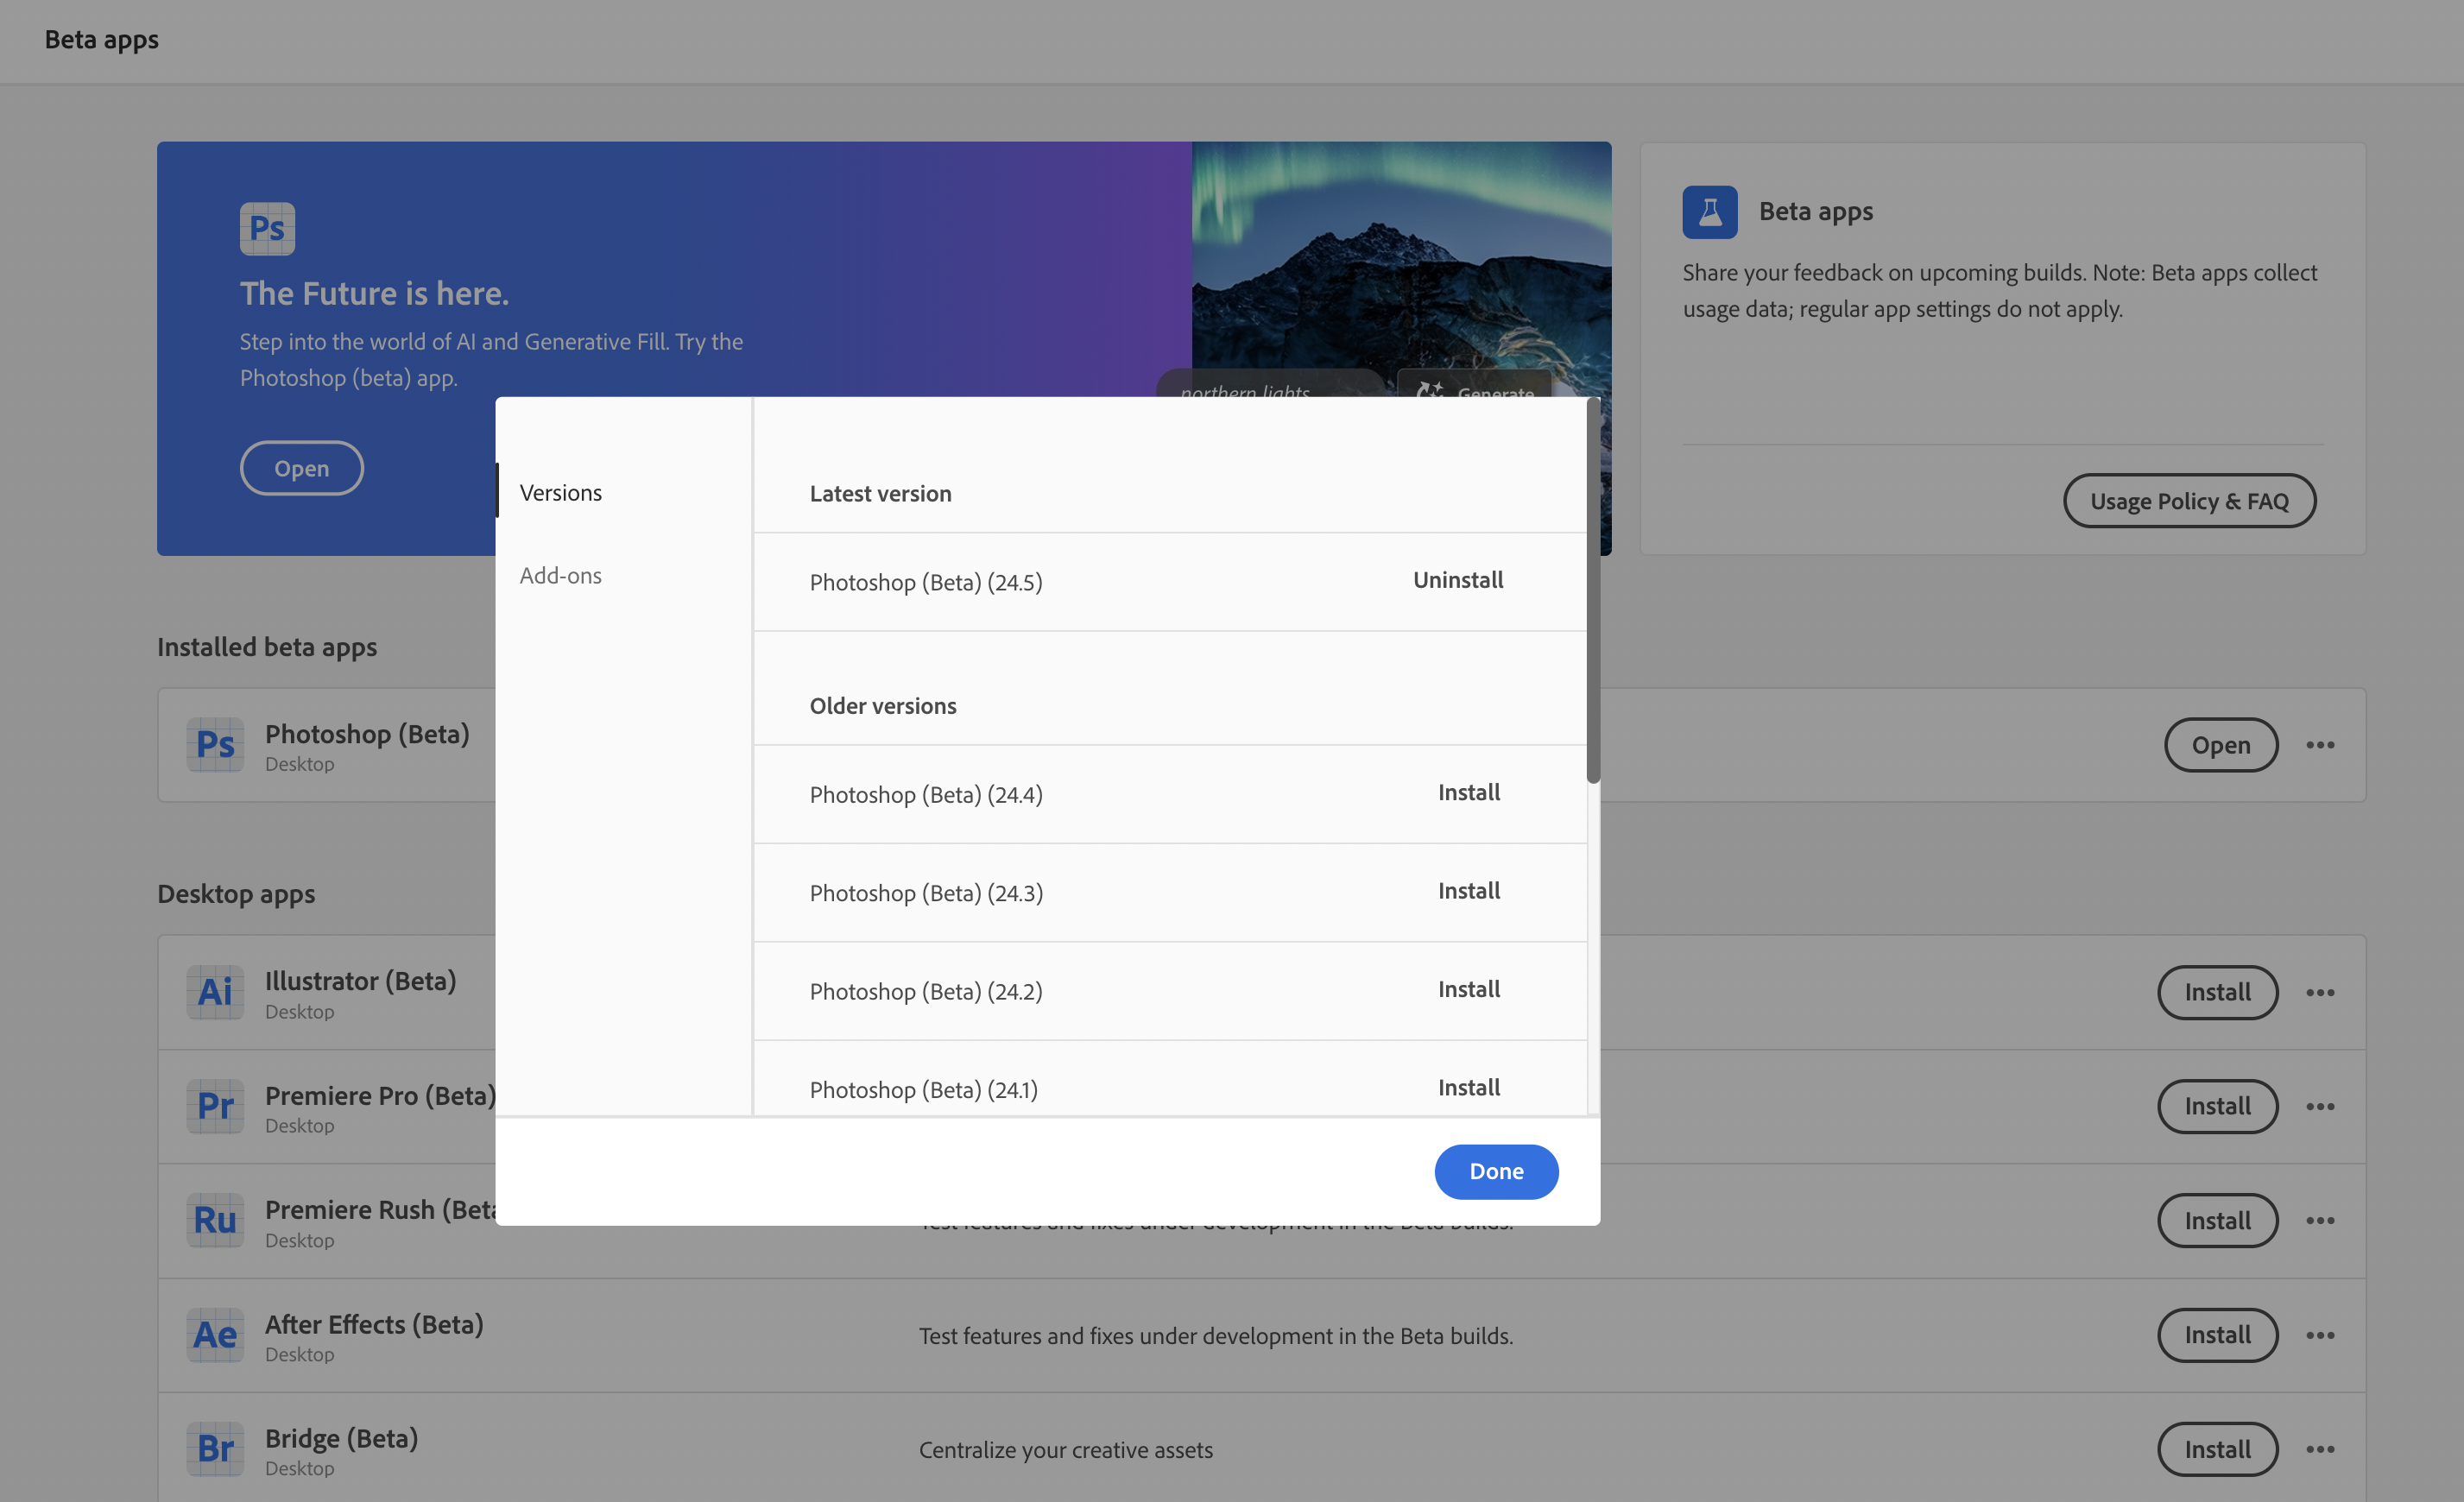The width and height of the screenshot is (2464, 1502).
Task: Uninstall Photoshop (Beta) 24.5
Action: [x=1457, y=580]
